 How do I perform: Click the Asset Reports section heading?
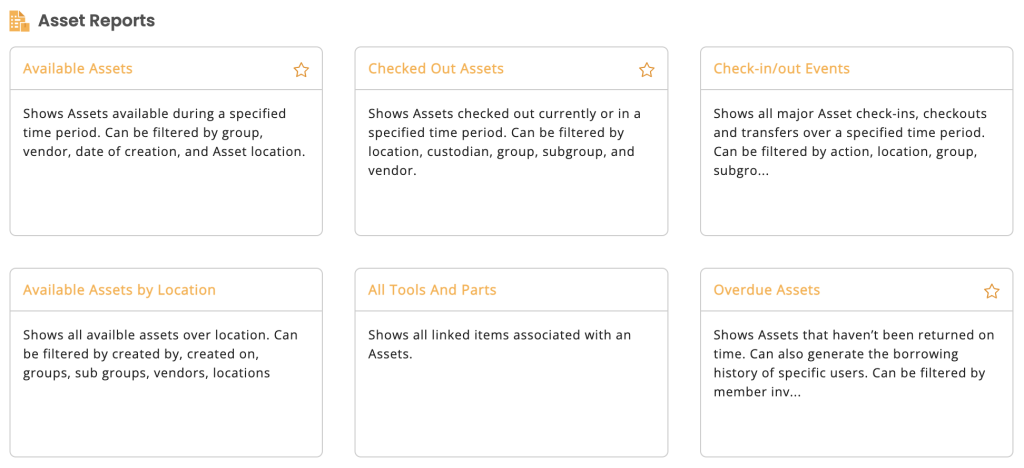(96, 21)
